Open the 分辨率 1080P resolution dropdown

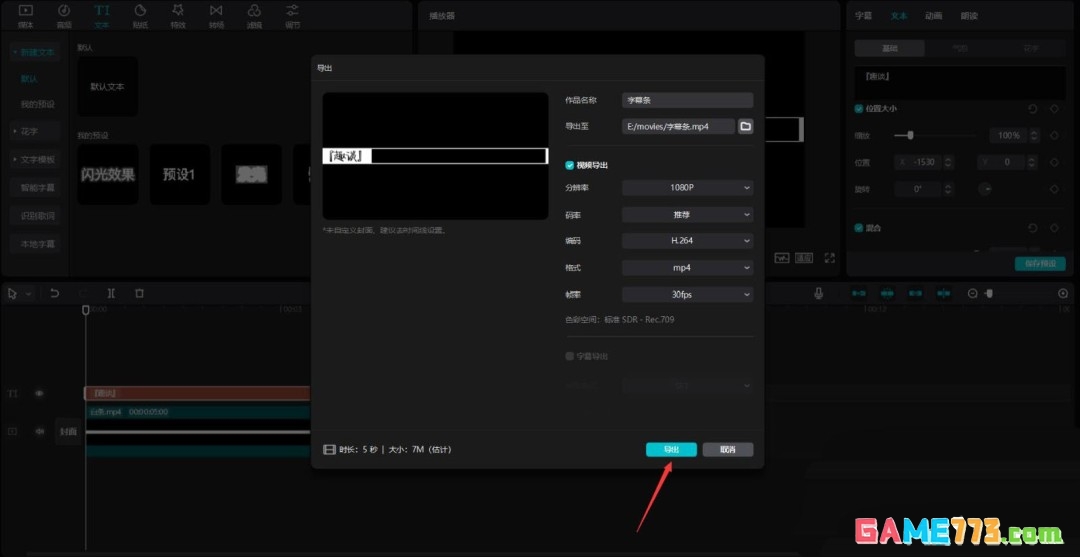coord(687,187)
